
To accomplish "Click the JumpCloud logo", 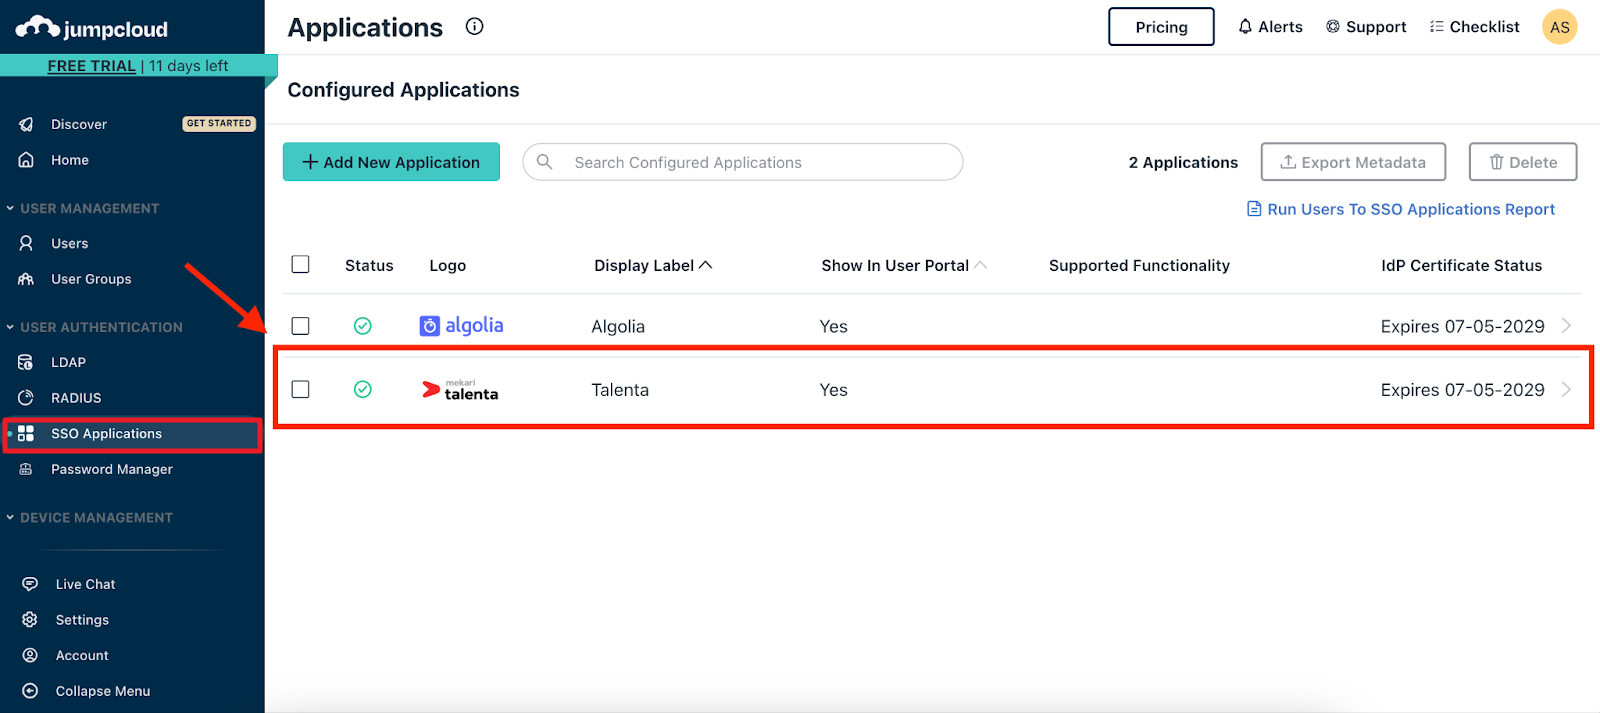I will click(91, 28).
